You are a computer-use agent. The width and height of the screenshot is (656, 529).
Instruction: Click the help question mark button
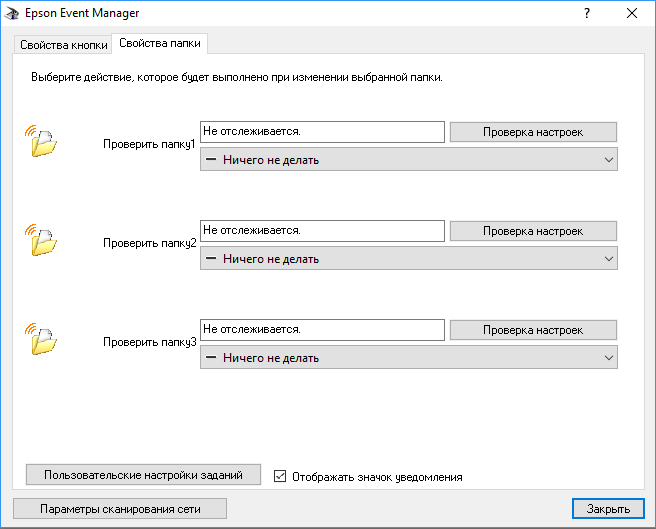586,13
